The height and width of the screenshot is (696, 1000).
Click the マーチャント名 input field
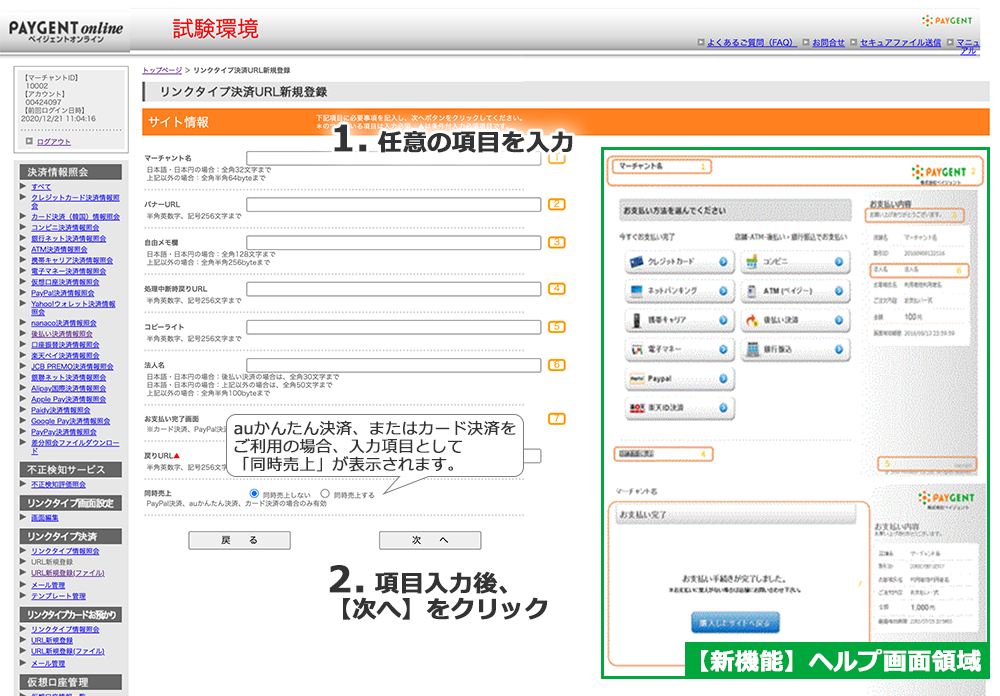click(x=393, y=158)
